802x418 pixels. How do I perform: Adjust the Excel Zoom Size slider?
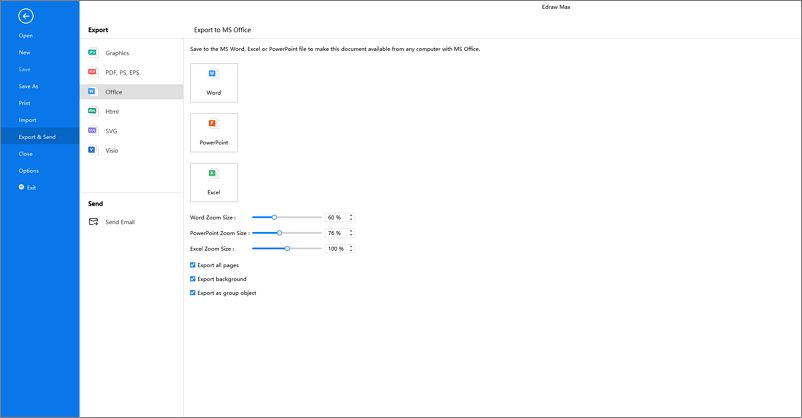point(287,248)
